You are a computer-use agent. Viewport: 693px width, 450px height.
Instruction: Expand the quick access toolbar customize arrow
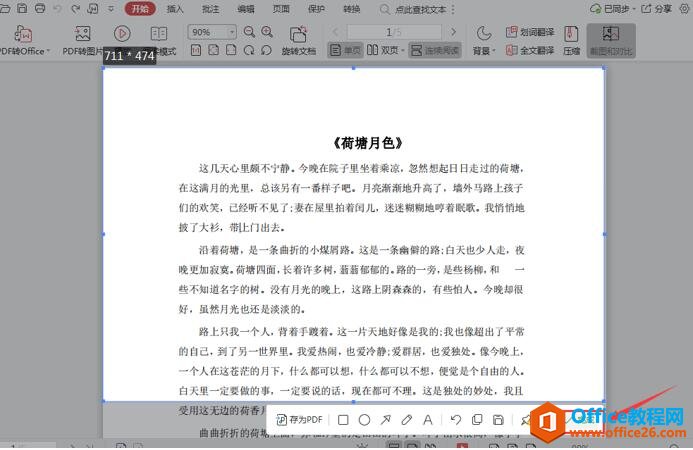(111, 8)
